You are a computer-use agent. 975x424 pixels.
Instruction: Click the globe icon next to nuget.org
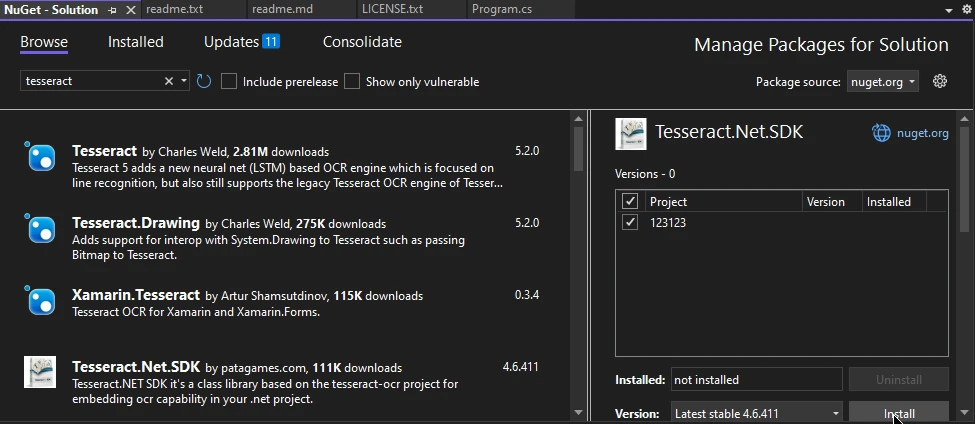[x=881, y=133]
